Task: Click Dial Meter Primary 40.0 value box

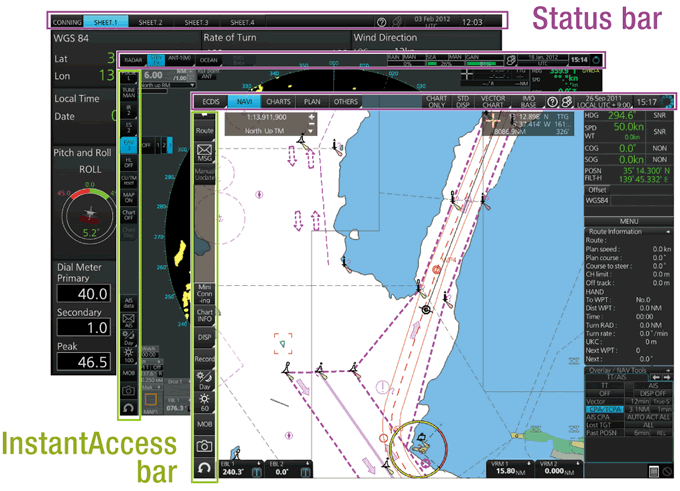Action: pos(84,294)
